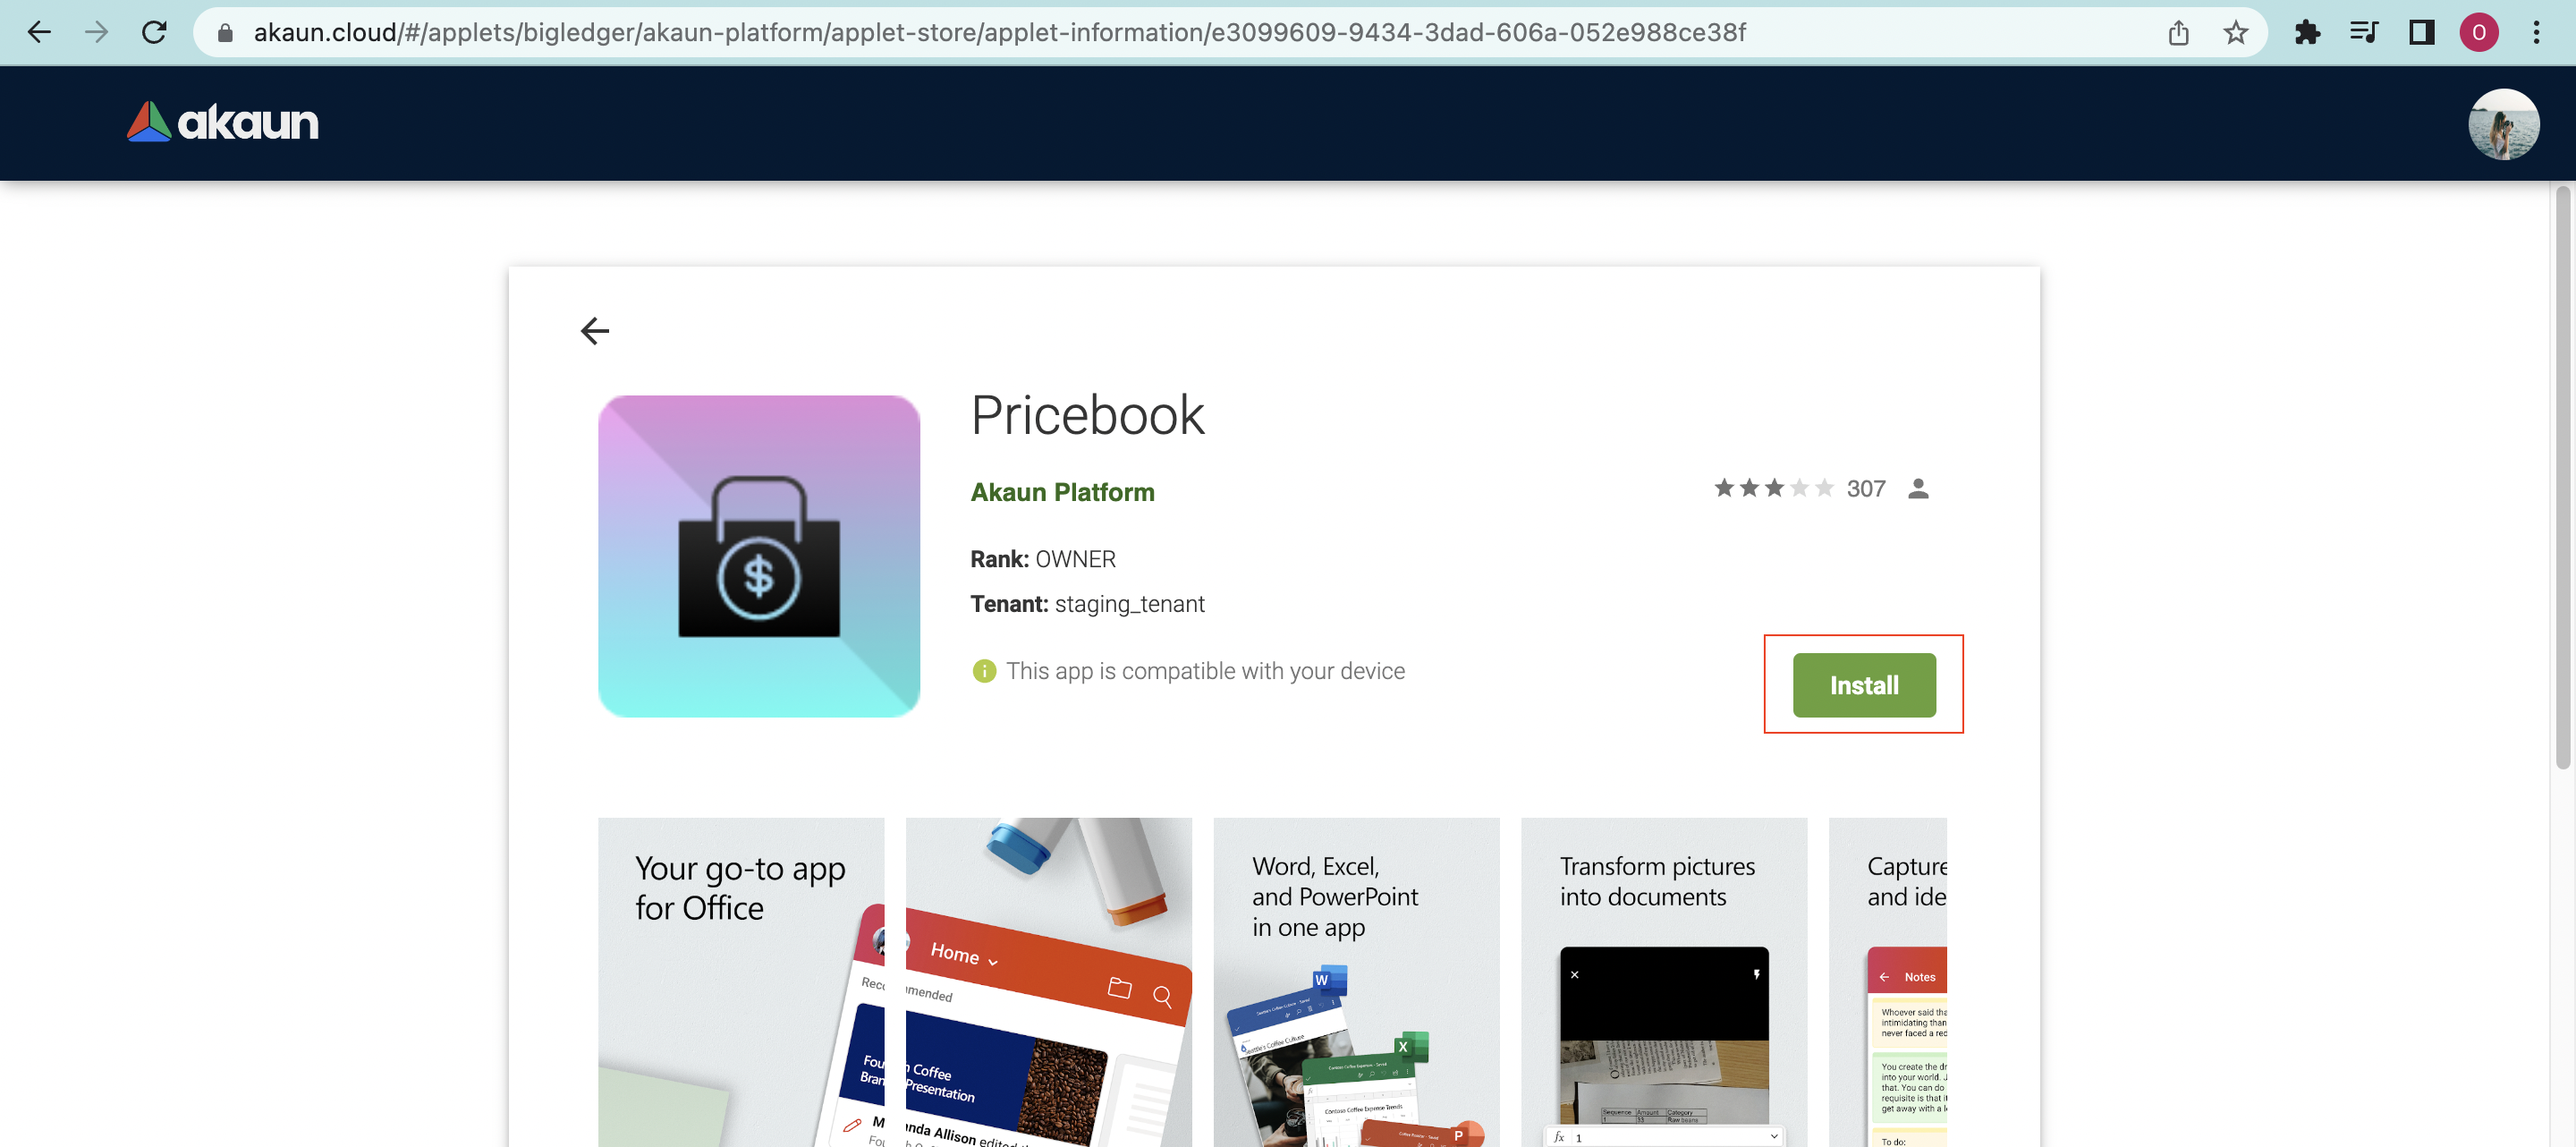Click the green compatibility info icon
This screenshot has width=2576, height=1147.
tap(984, 671)
